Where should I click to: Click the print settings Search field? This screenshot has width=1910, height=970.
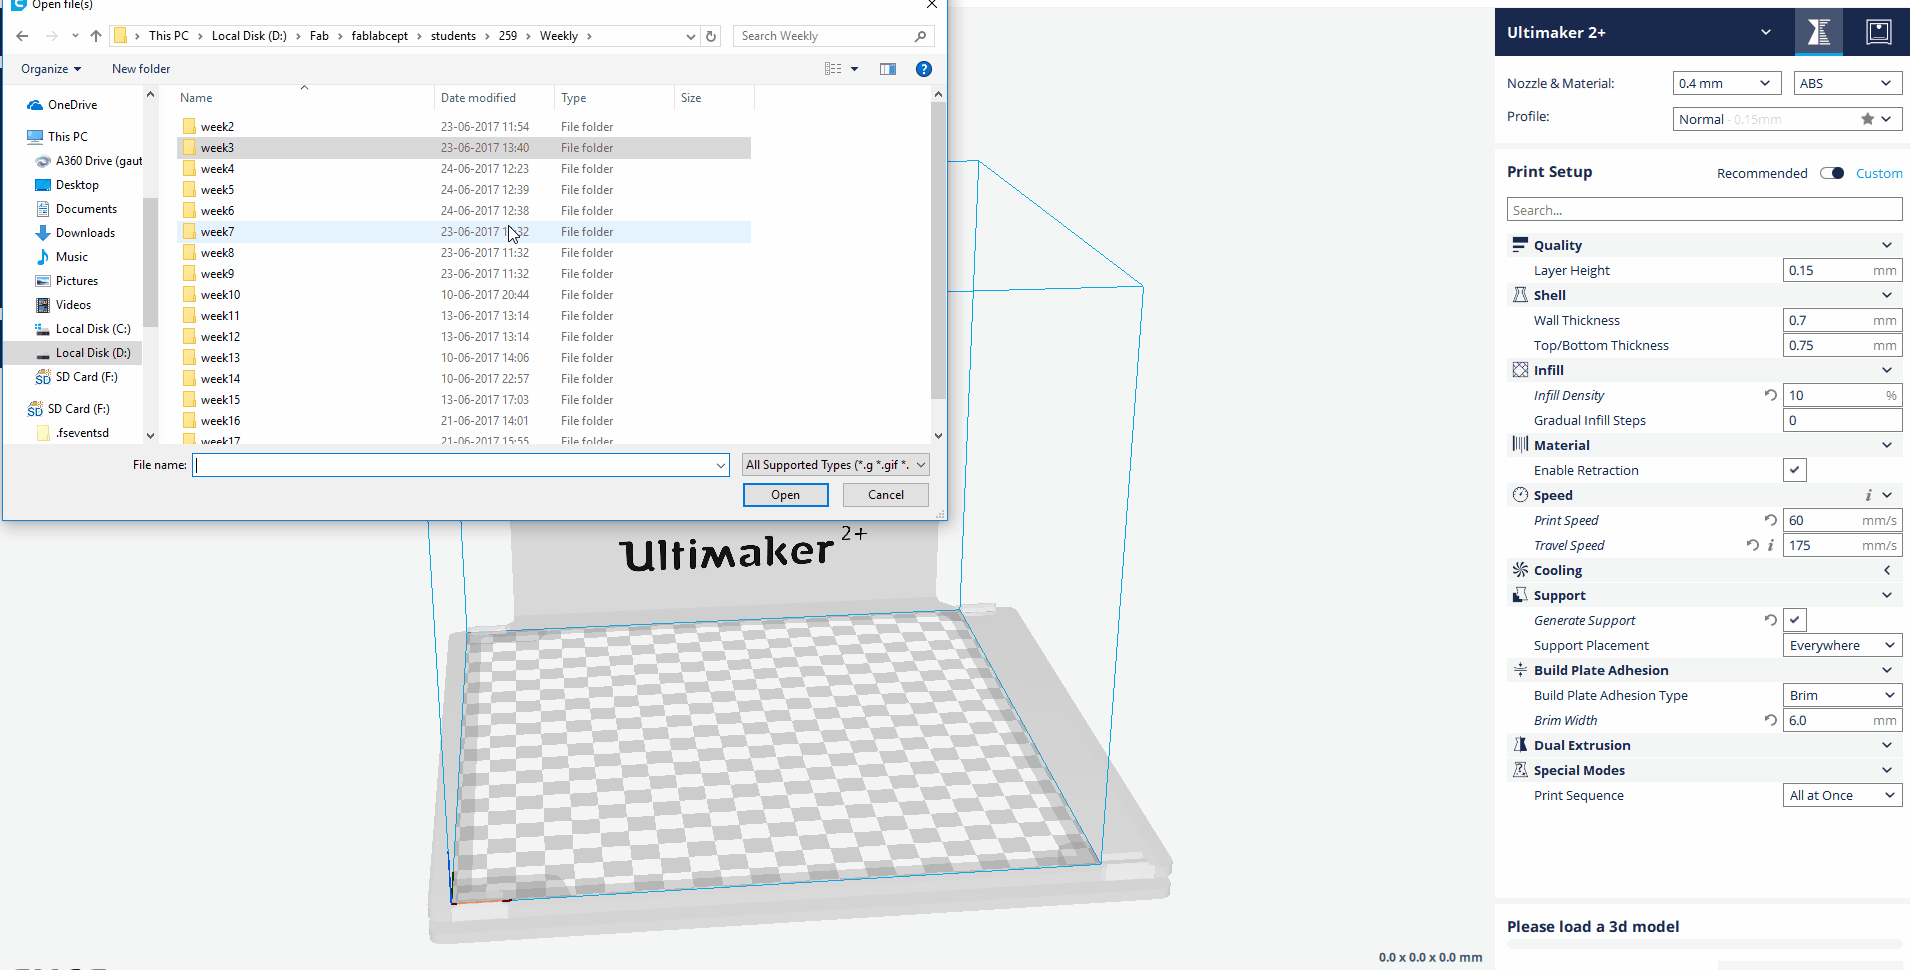tap(1704, 209)
